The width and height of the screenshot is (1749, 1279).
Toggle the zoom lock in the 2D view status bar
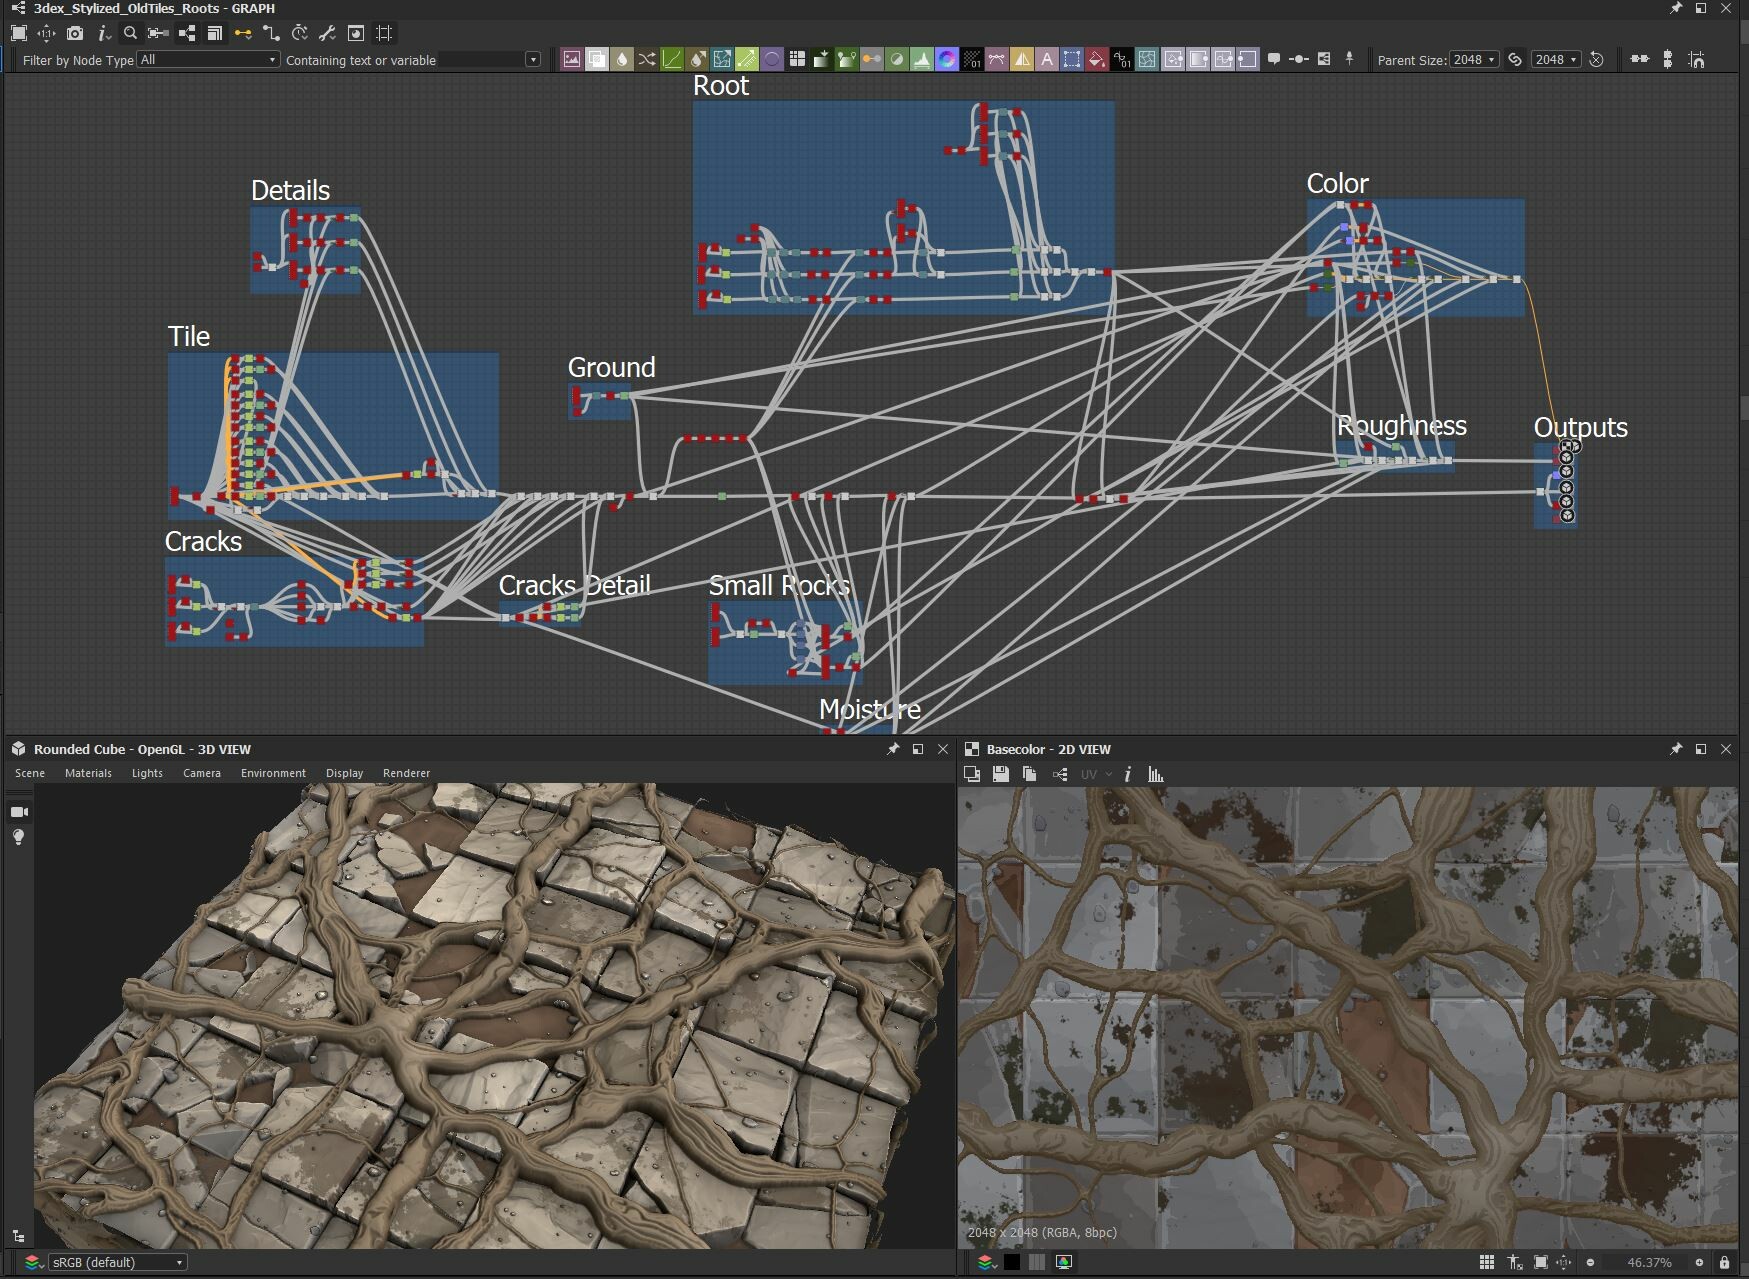[x=1724, y=1262]
